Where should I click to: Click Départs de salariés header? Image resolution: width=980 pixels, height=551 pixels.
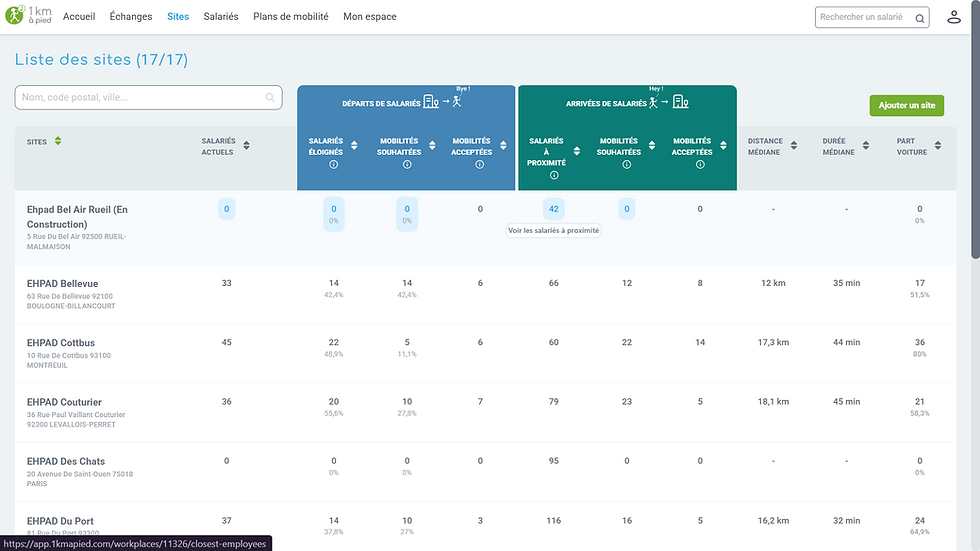(381, 104)
